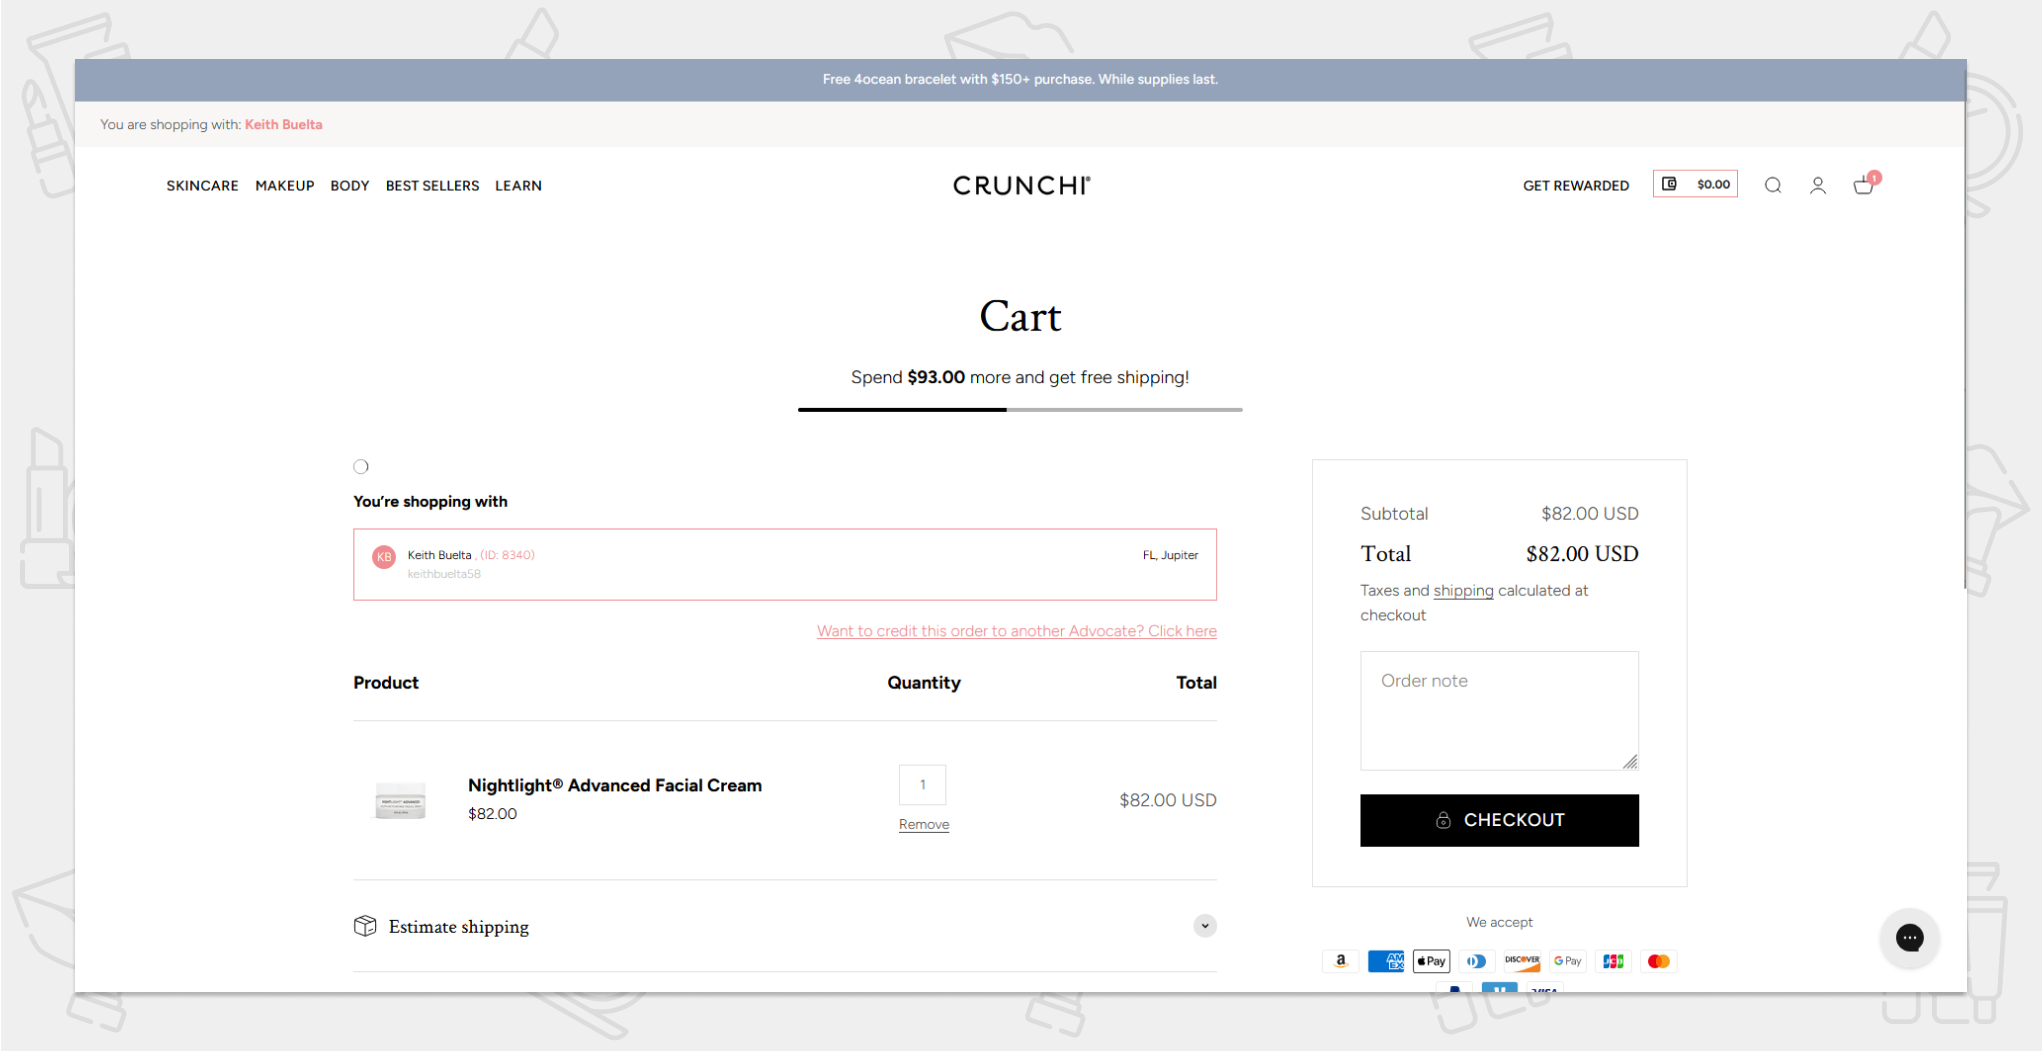
Task: Select the advocate location "FL, Jupiter"
Action: click(1170, 556)
